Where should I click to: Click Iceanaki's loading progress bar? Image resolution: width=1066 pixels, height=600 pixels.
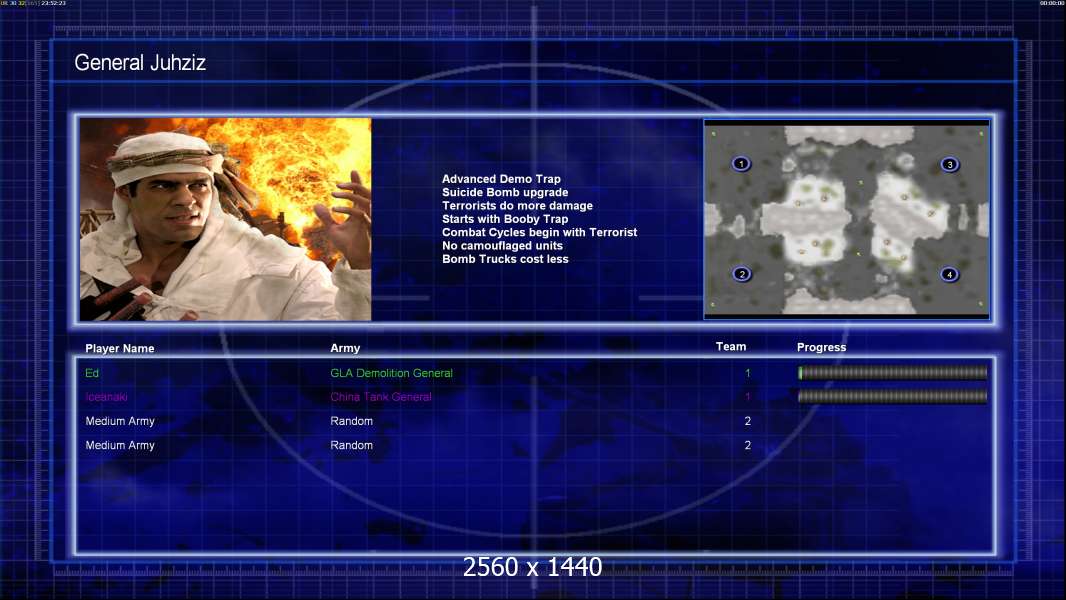[892, 396]
